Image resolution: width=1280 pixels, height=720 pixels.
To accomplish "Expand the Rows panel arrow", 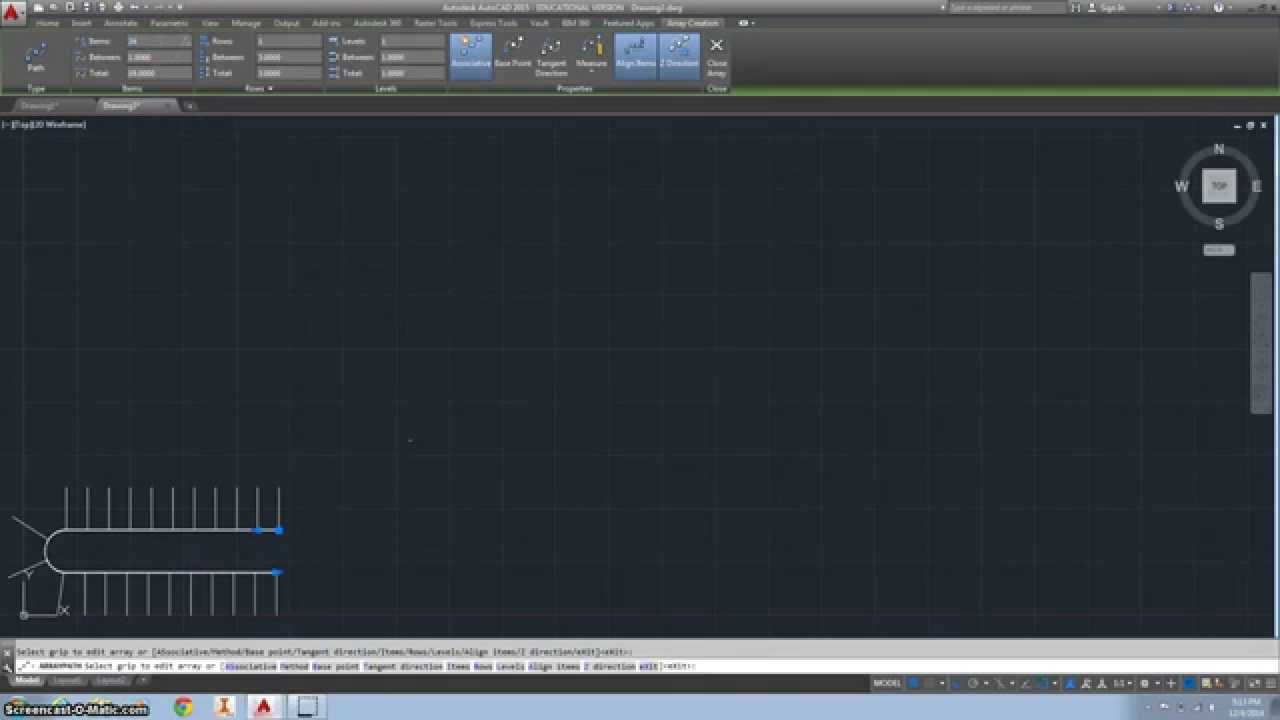I will (x=270, y=89).
